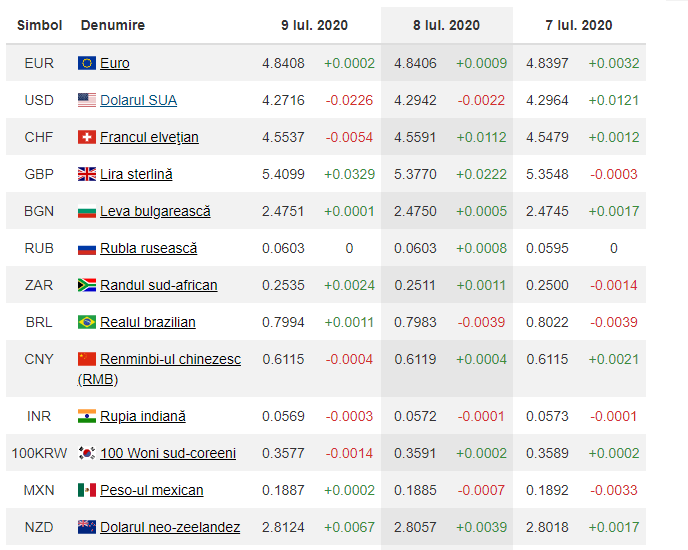Open the Peso-ul mexican link
Screen dimensions: 688x550
point(151,490)
